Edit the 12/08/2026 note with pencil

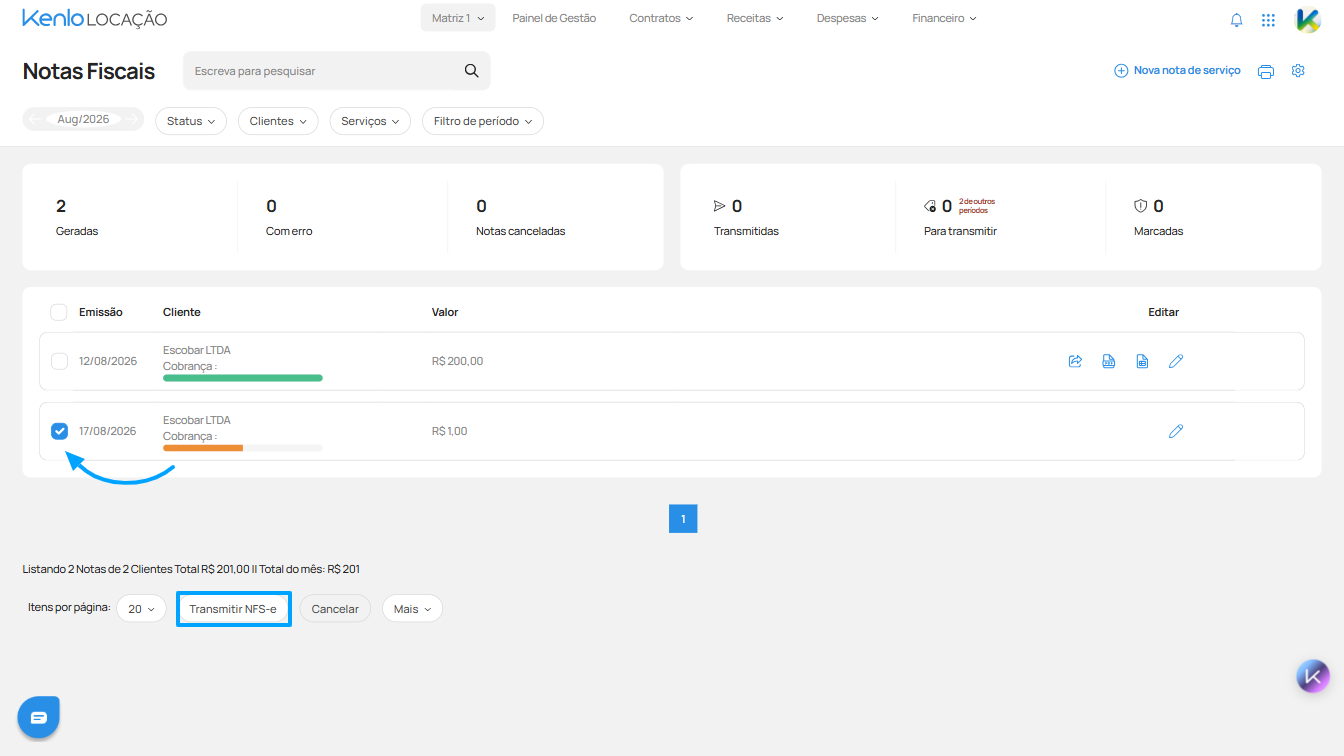tap(1176, 361)
